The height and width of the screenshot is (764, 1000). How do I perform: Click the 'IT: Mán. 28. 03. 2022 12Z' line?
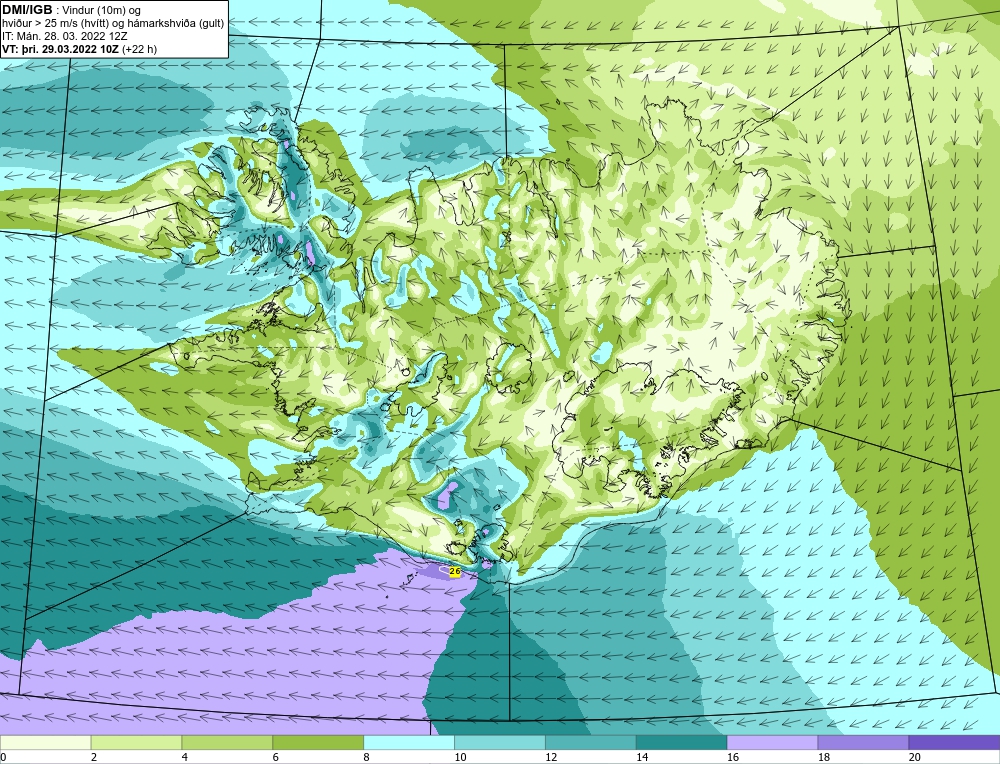point(65,36)
